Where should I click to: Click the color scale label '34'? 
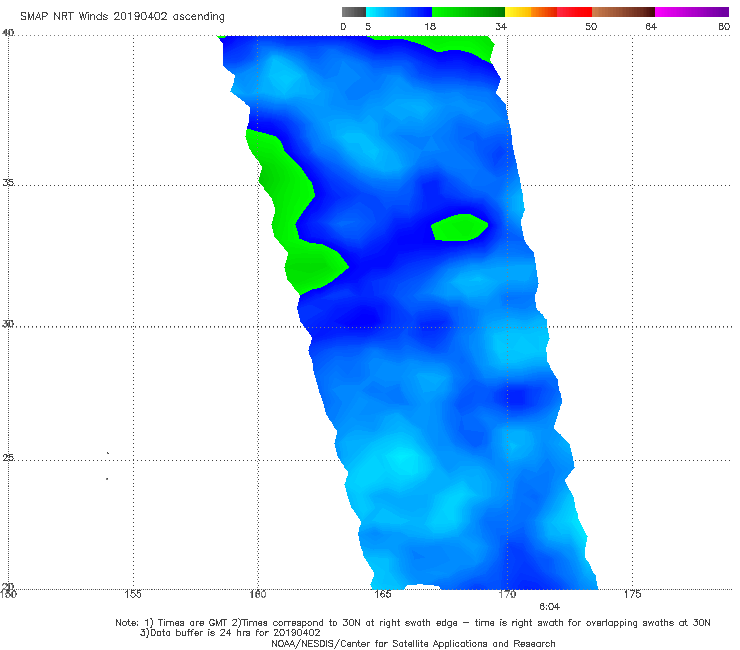click(x=501, y=26)
